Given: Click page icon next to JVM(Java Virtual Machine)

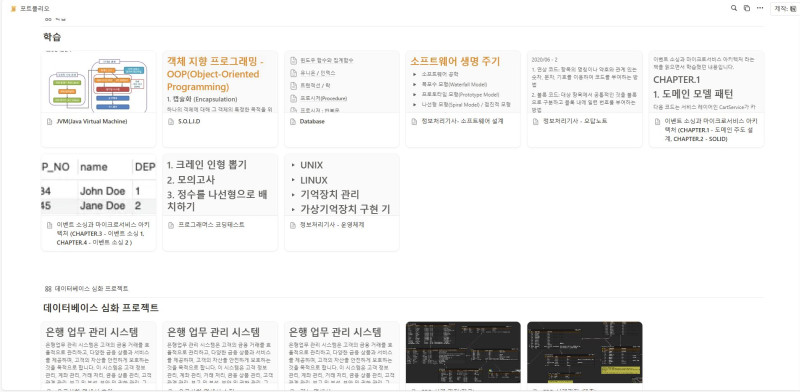Looking at the screenshot, I should (x=49, y=121).
